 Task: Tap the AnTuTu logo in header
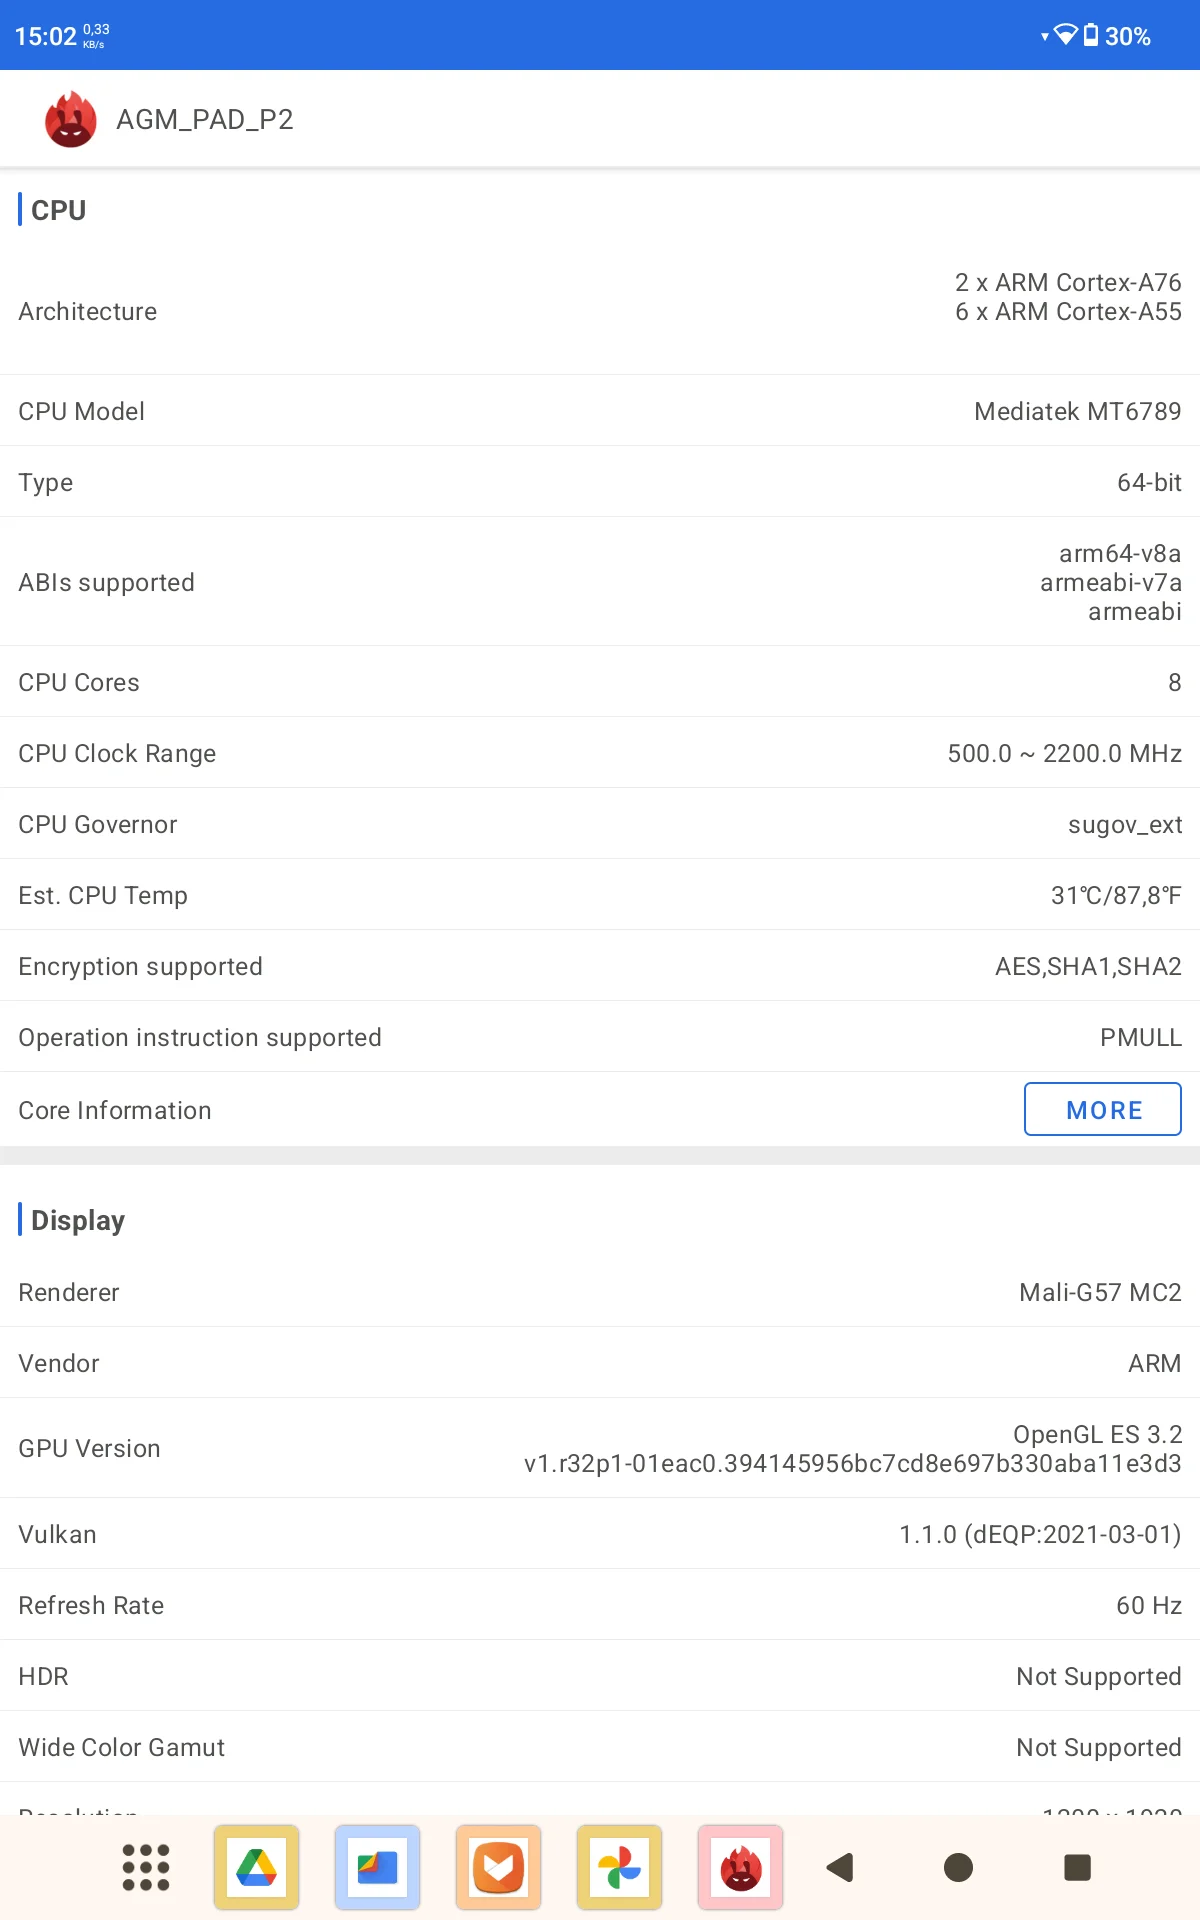click(x=71, y=119)
